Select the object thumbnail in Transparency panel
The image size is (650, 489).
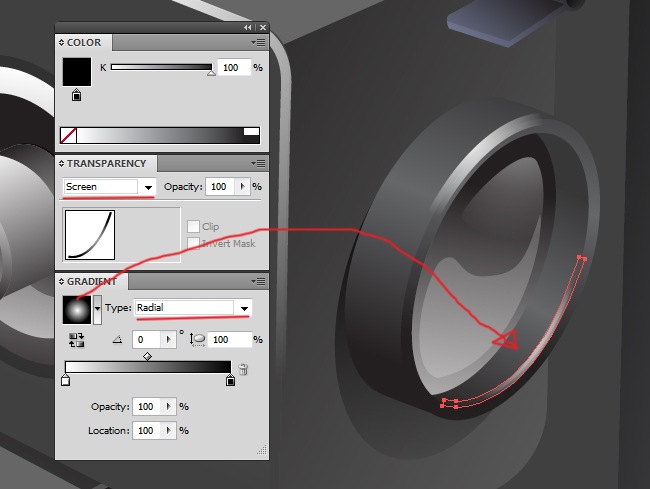pyautogui.click(x=90, y=235)
